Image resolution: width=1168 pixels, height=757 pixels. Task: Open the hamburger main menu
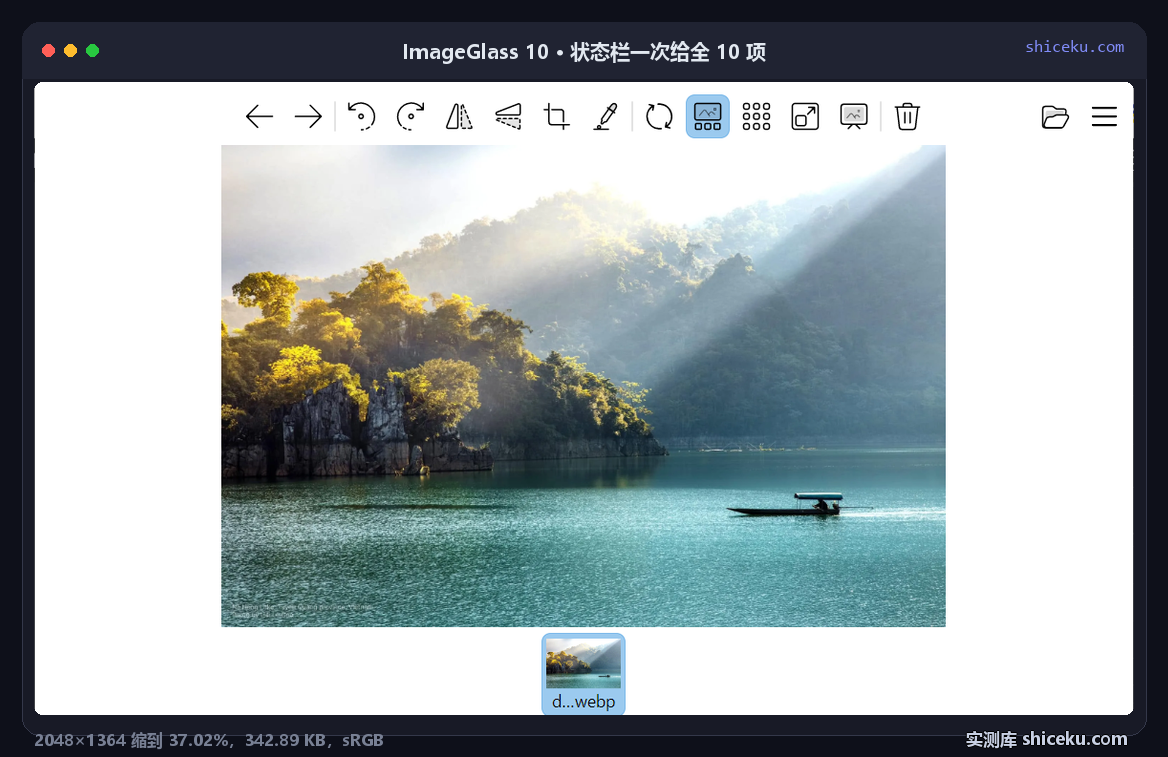click(x=1104, y=117)
